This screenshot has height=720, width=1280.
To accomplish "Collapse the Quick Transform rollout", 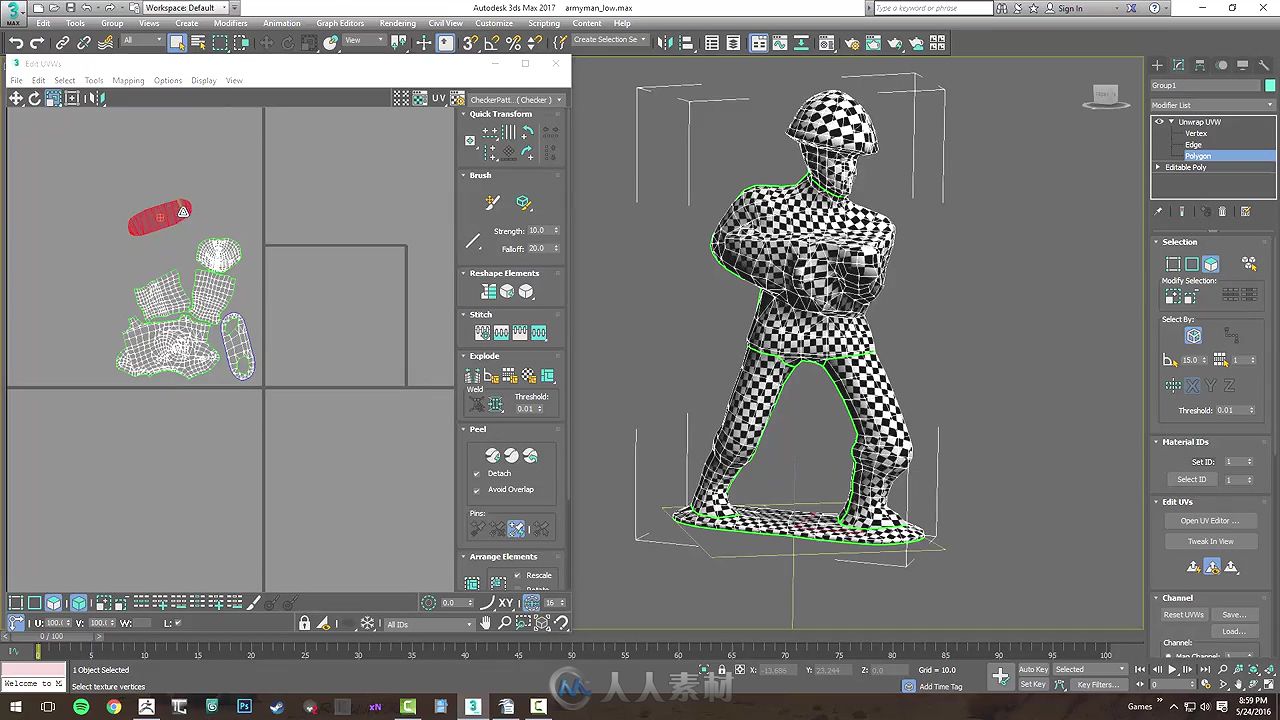I will pyautogui.click(x=500, y=114).
